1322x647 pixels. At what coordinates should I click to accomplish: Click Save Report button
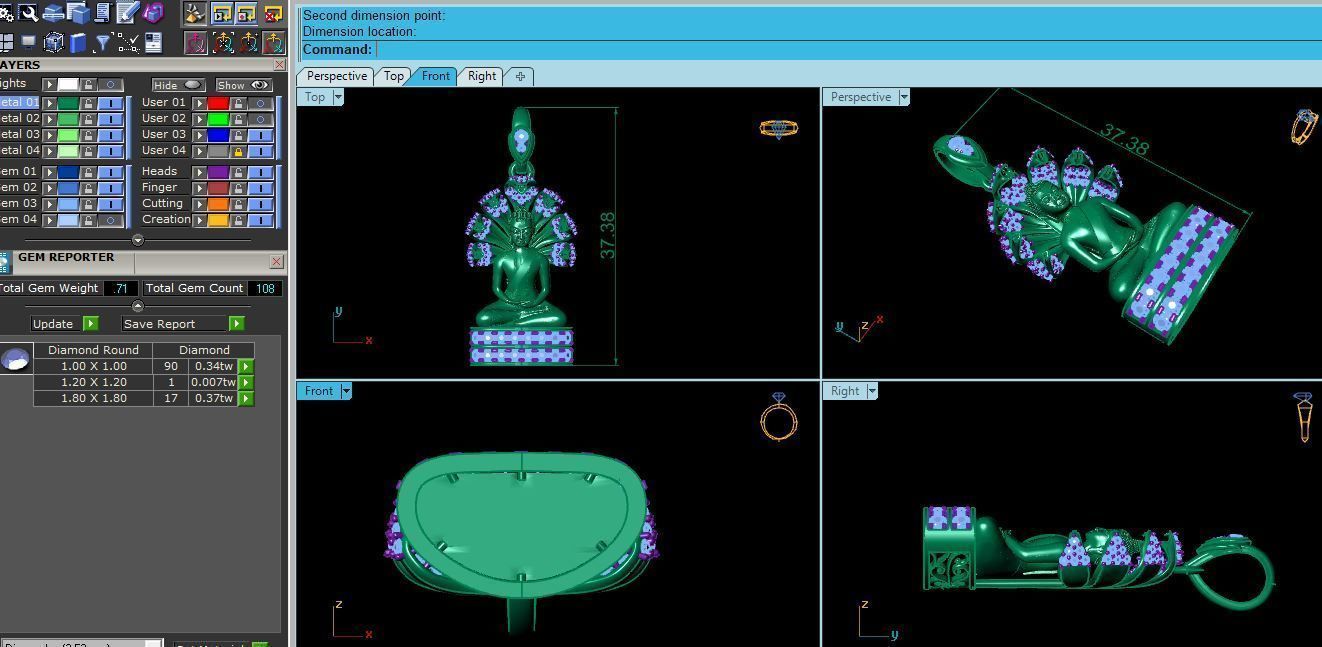pyautogui.click(x=183, y=324)
